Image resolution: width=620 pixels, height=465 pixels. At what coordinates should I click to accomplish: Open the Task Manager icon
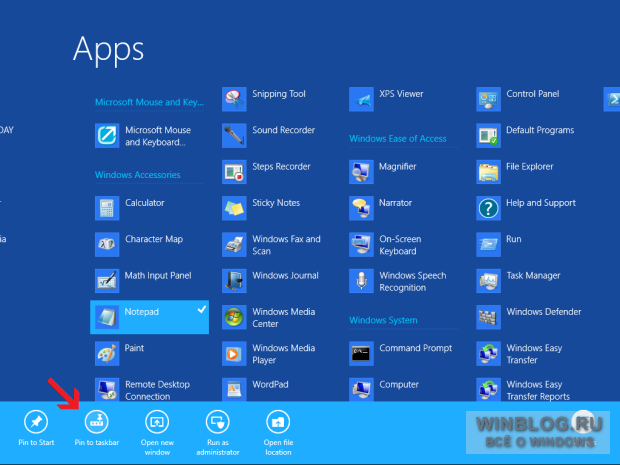point(489,281)
